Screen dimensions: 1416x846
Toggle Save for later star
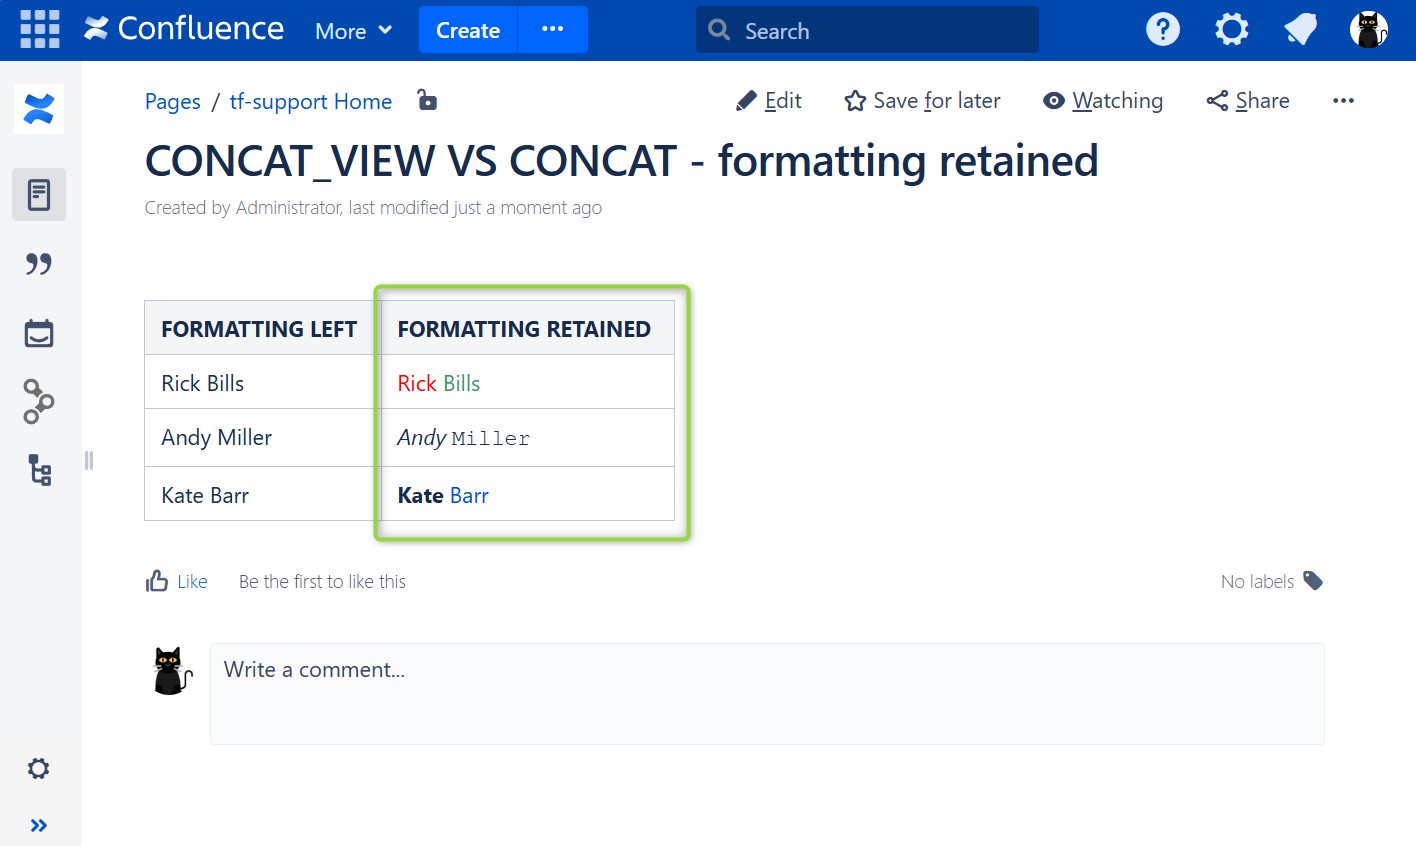tap(922, 101)
